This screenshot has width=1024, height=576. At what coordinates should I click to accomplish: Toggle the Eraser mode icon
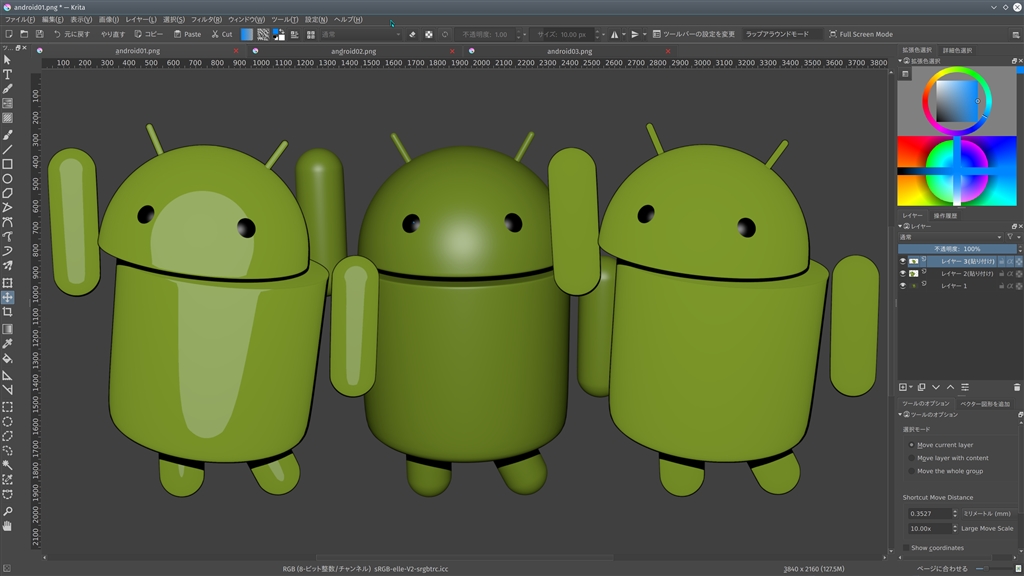[412, 34]
